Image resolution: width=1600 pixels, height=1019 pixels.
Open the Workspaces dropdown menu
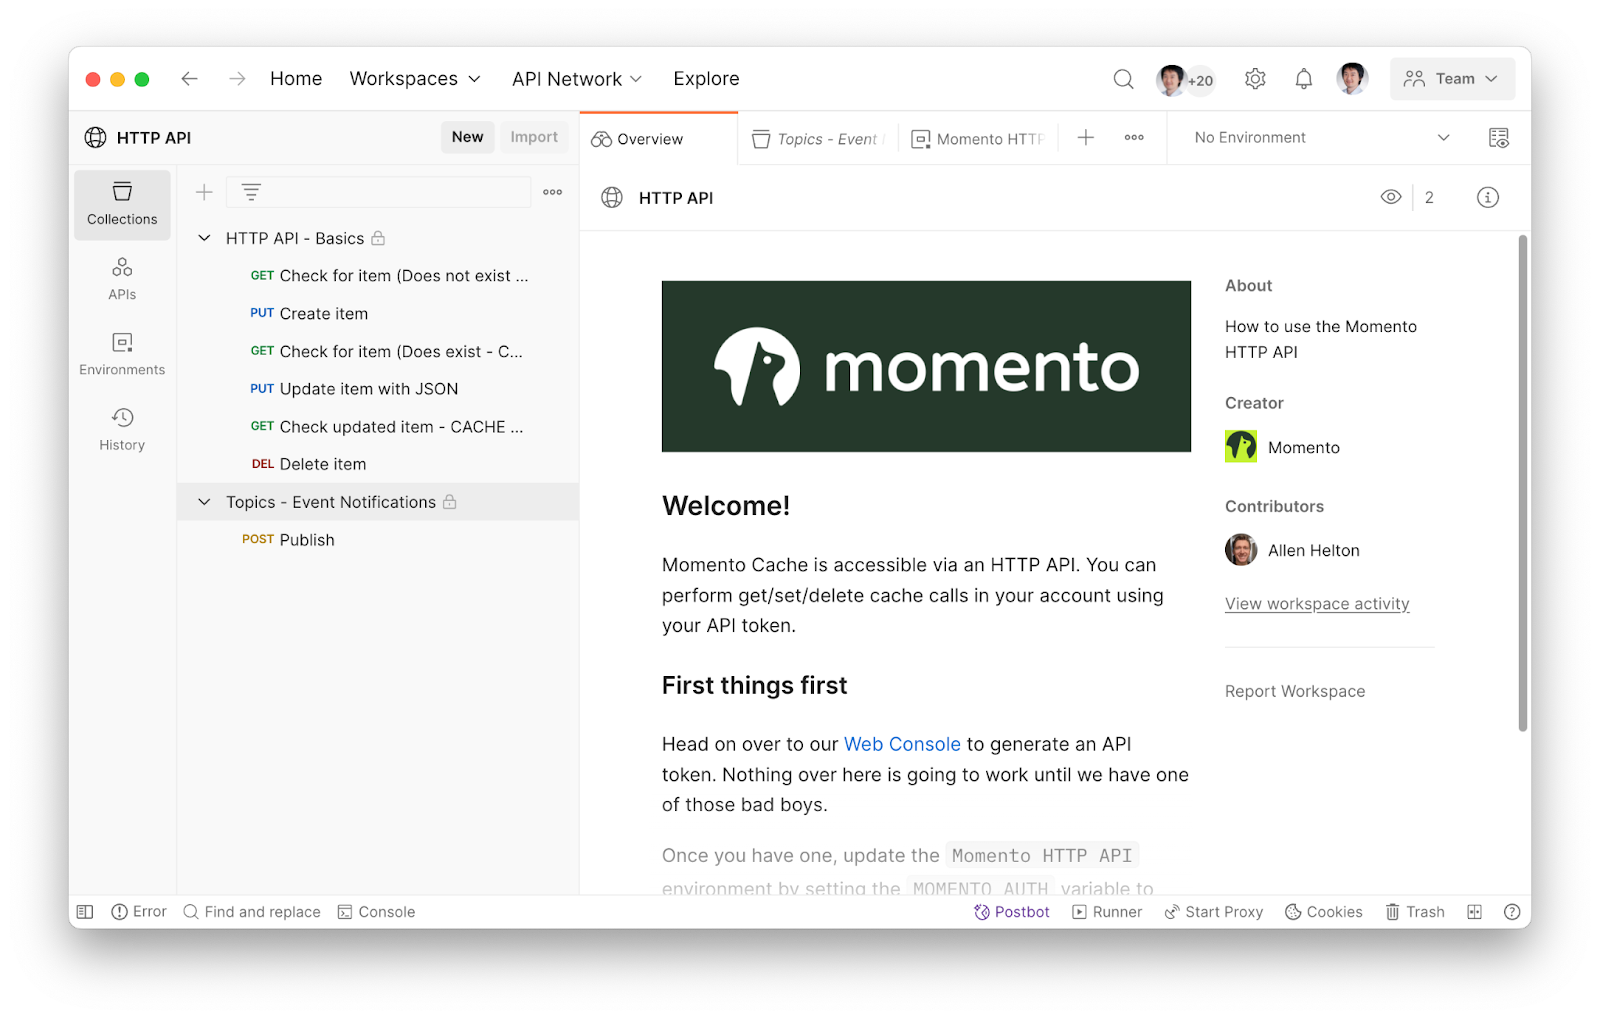click(415, 79)
